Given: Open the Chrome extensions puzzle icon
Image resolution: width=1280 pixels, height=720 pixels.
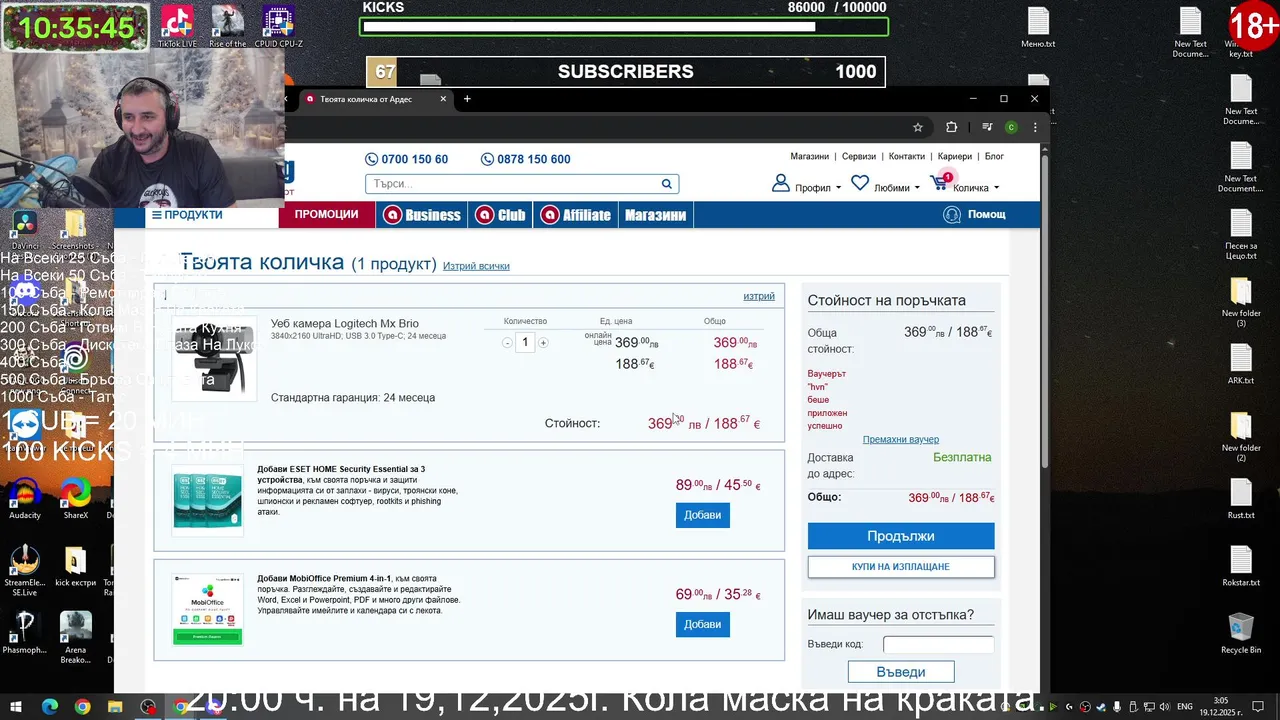Looking at the screenshot, I should pos(951,127).
